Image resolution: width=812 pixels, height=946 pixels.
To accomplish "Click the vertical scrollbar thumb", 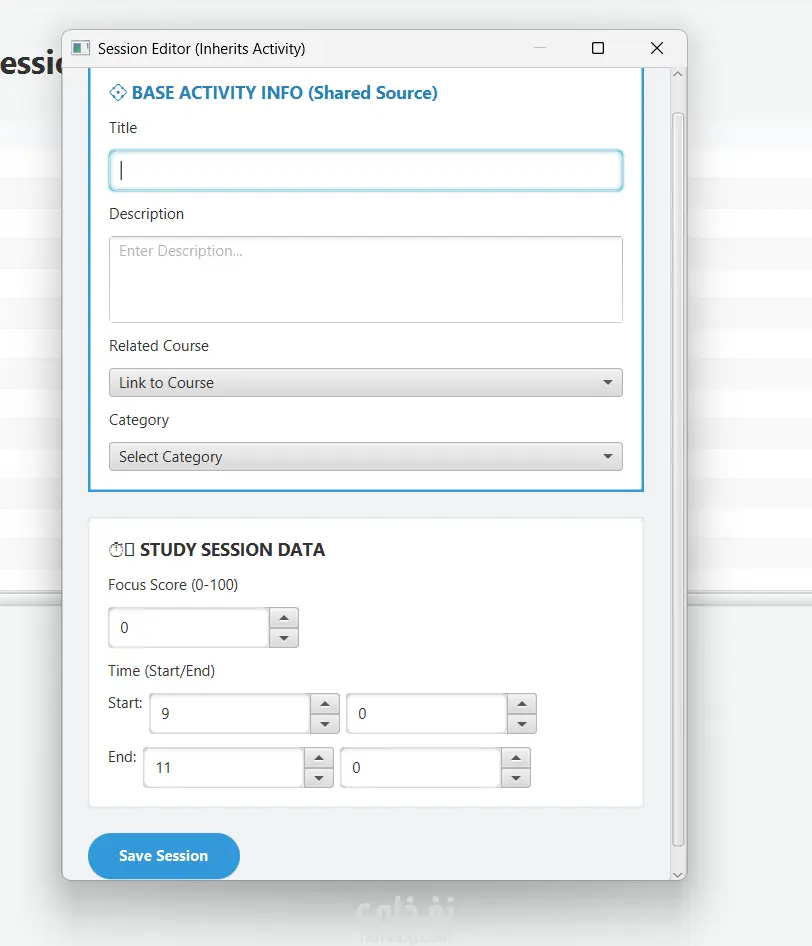I will pos(677,480).
